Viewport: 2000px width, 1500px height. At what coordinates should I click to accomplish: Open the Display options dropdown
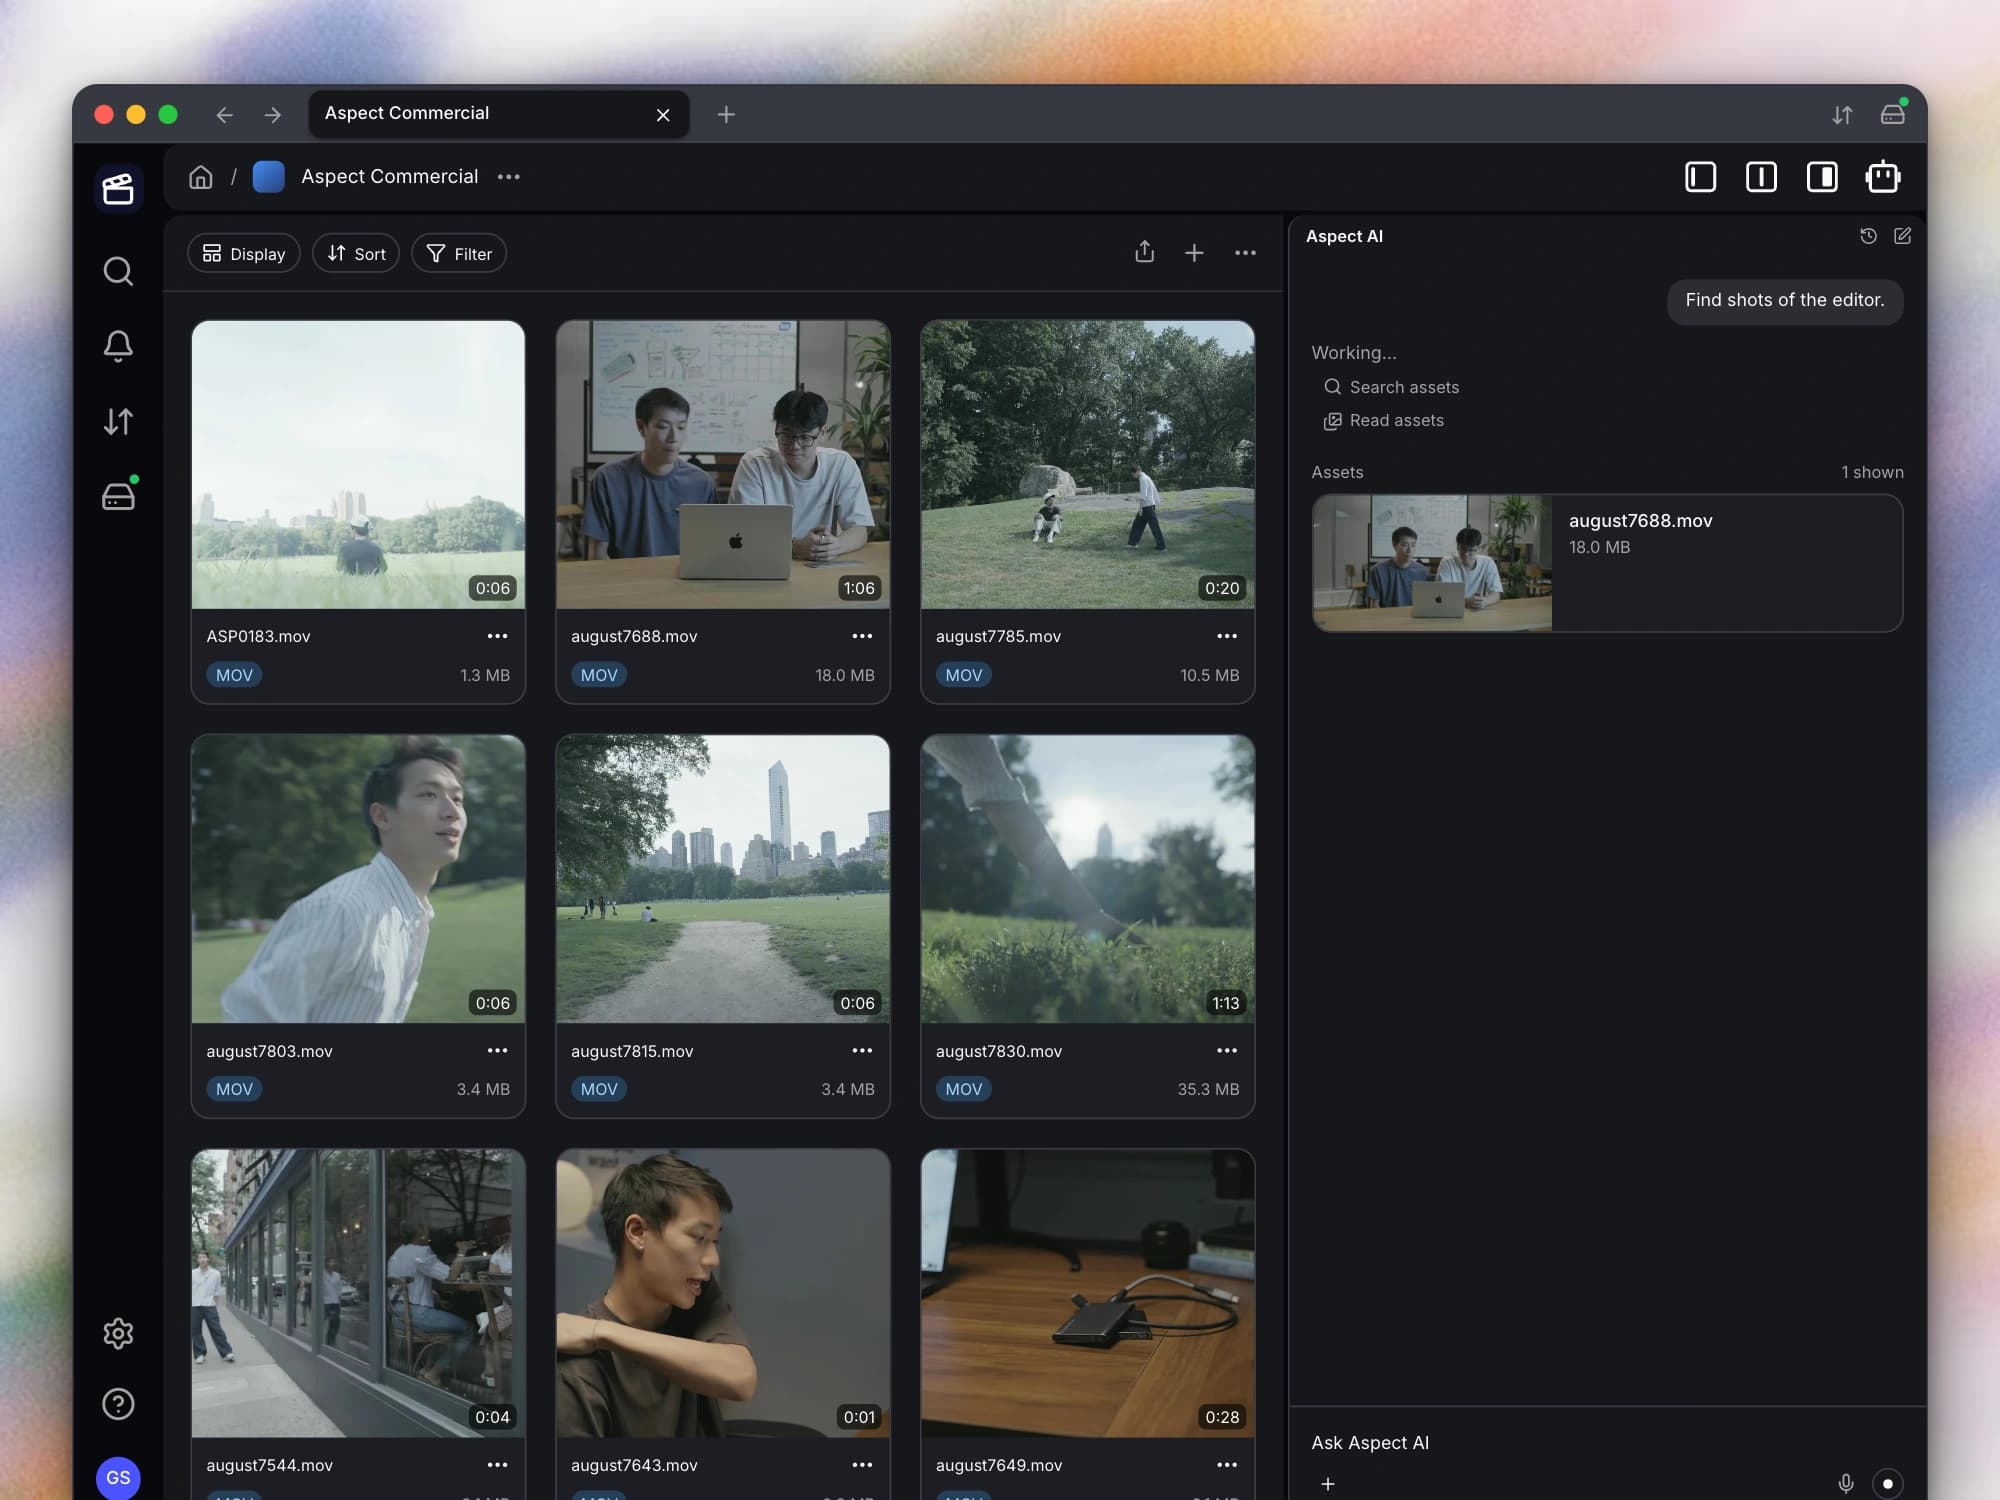point(244,254)
